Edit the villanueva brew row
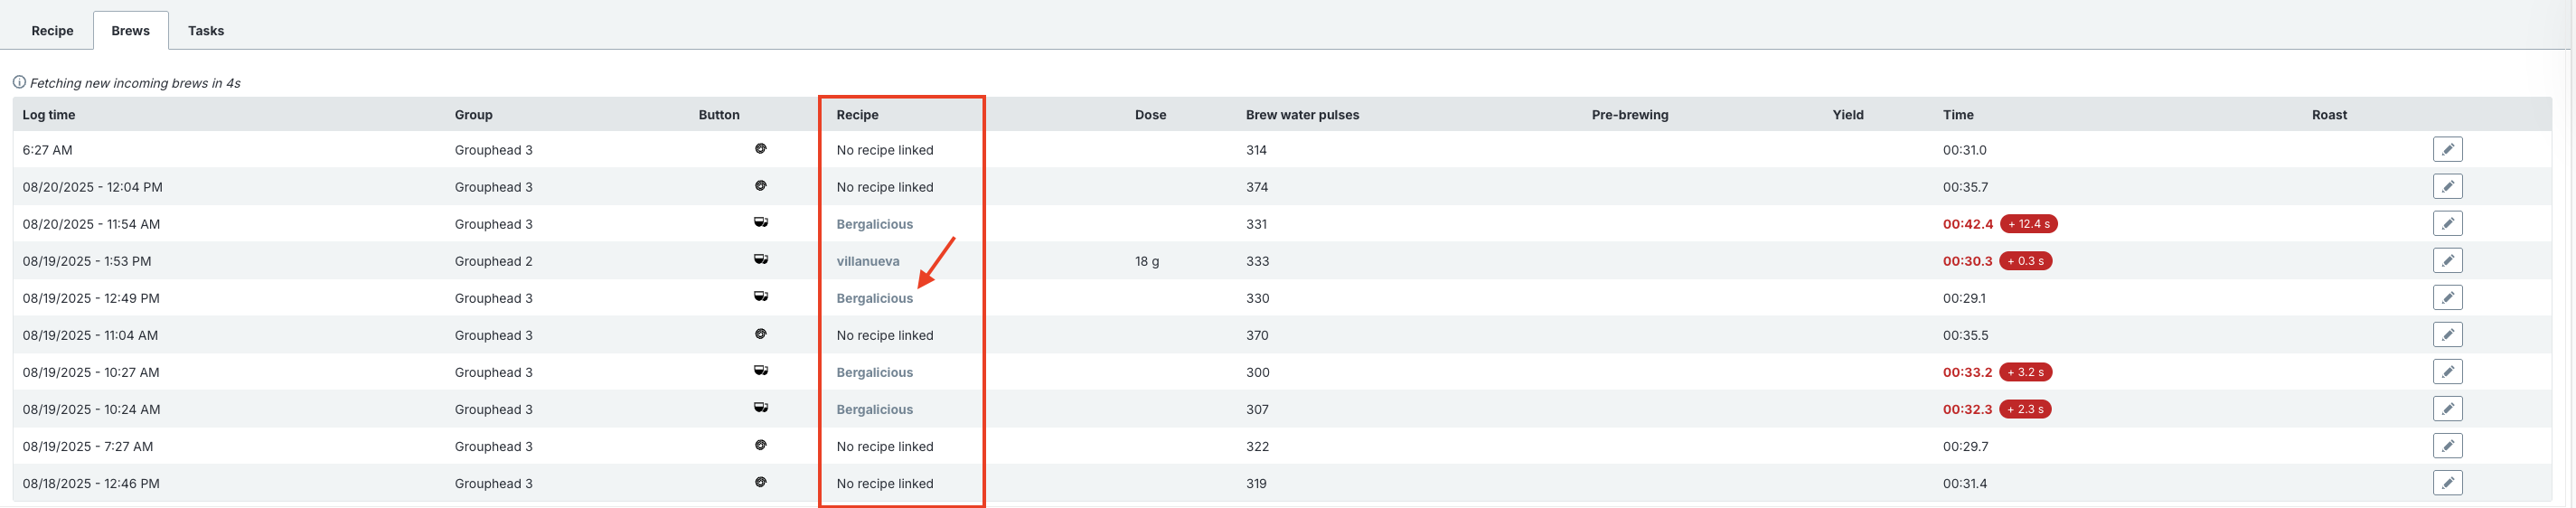This screenshot has width=2576, height=508. point(2447,260)
